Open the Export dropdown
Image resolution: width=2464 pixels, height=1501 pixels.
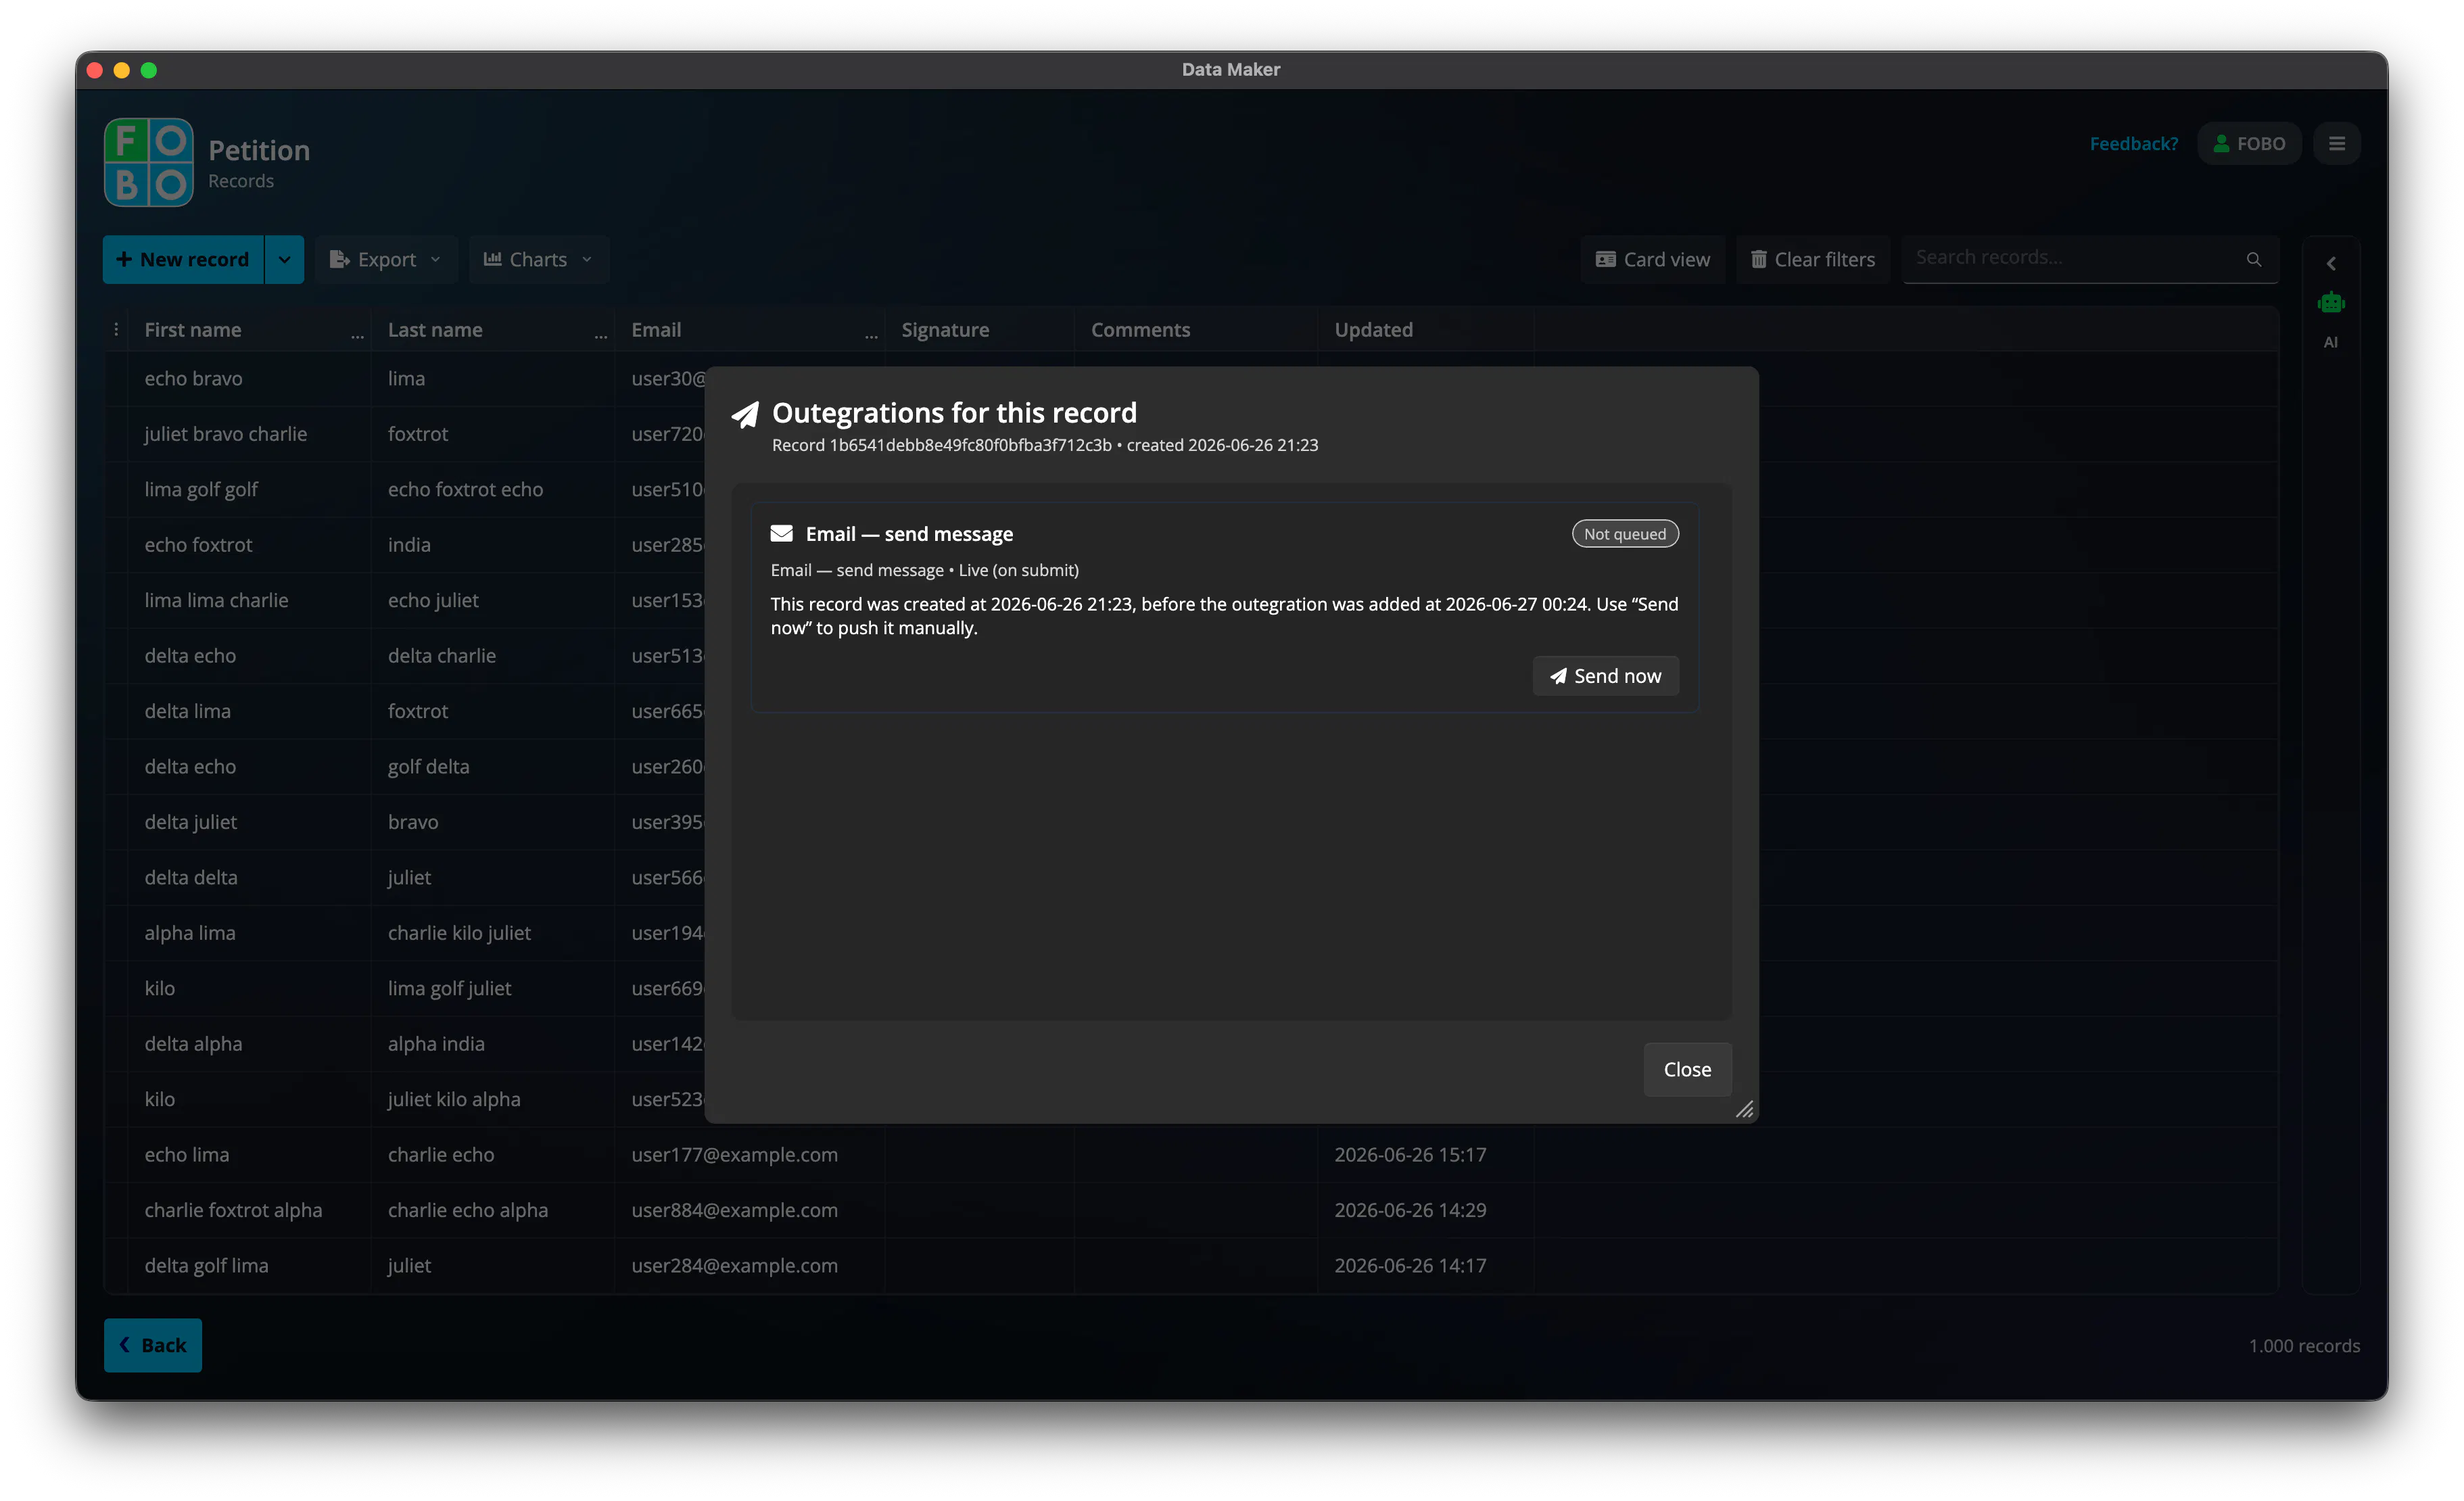coord(386,260)
